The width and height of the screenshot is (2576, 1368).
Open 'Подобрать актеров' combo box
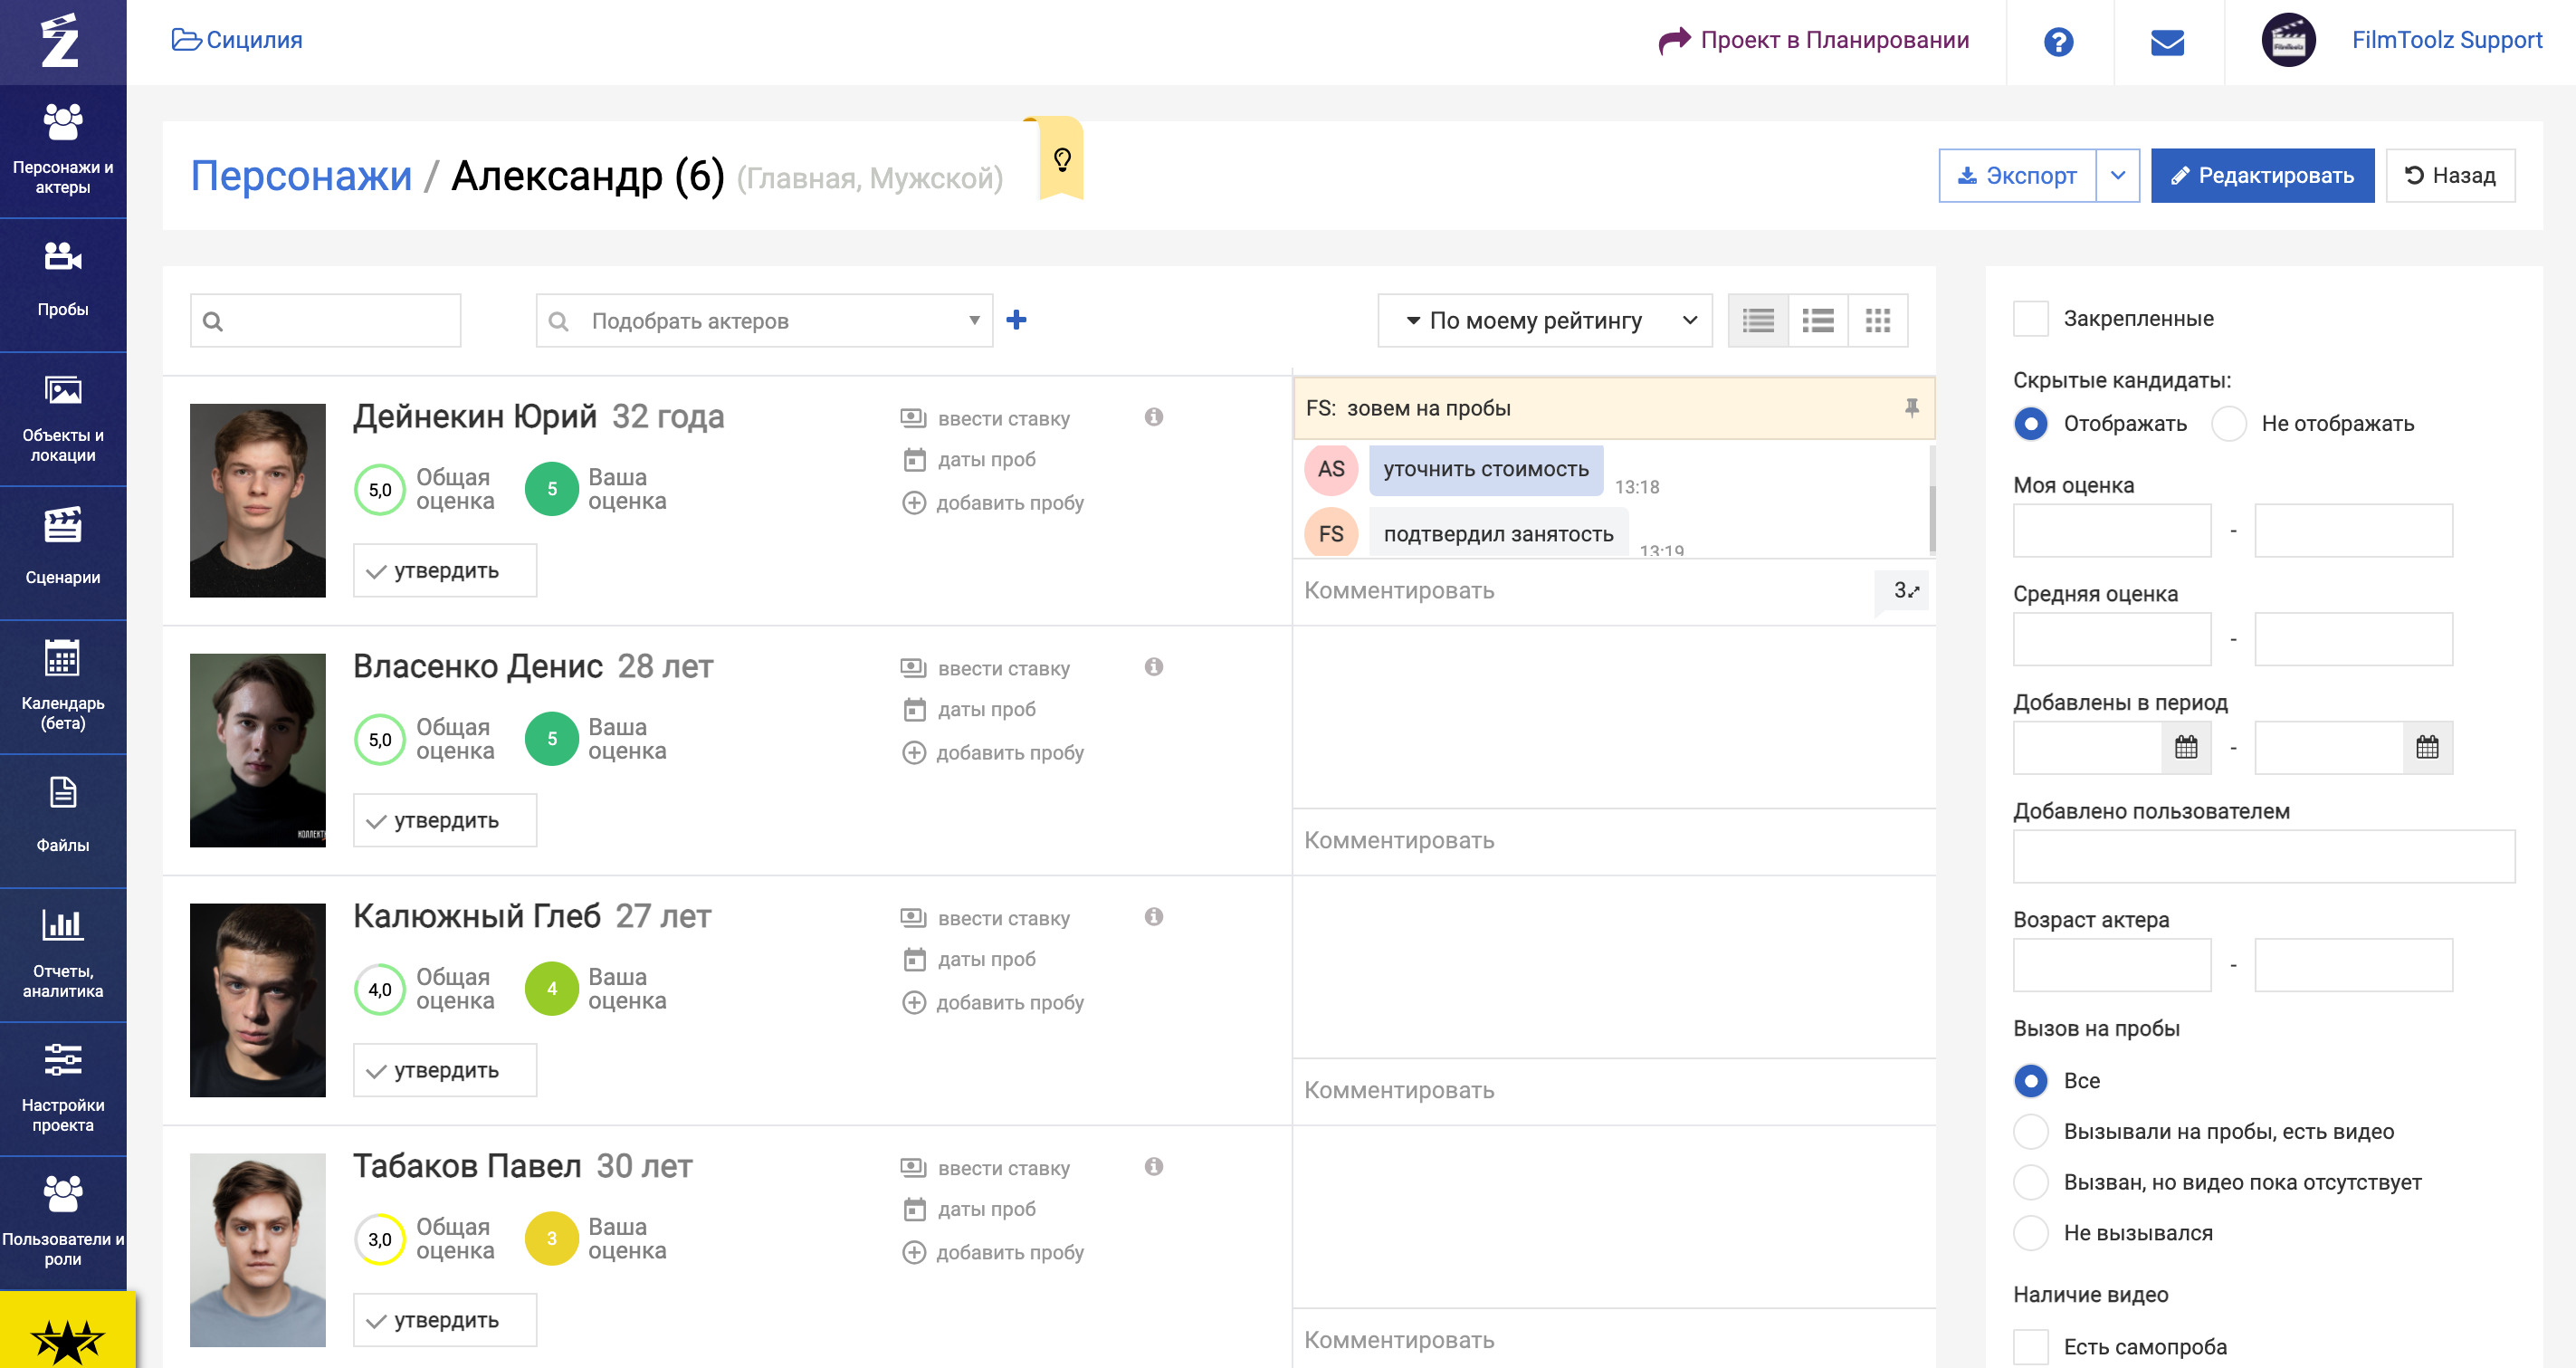coord(764,320)
